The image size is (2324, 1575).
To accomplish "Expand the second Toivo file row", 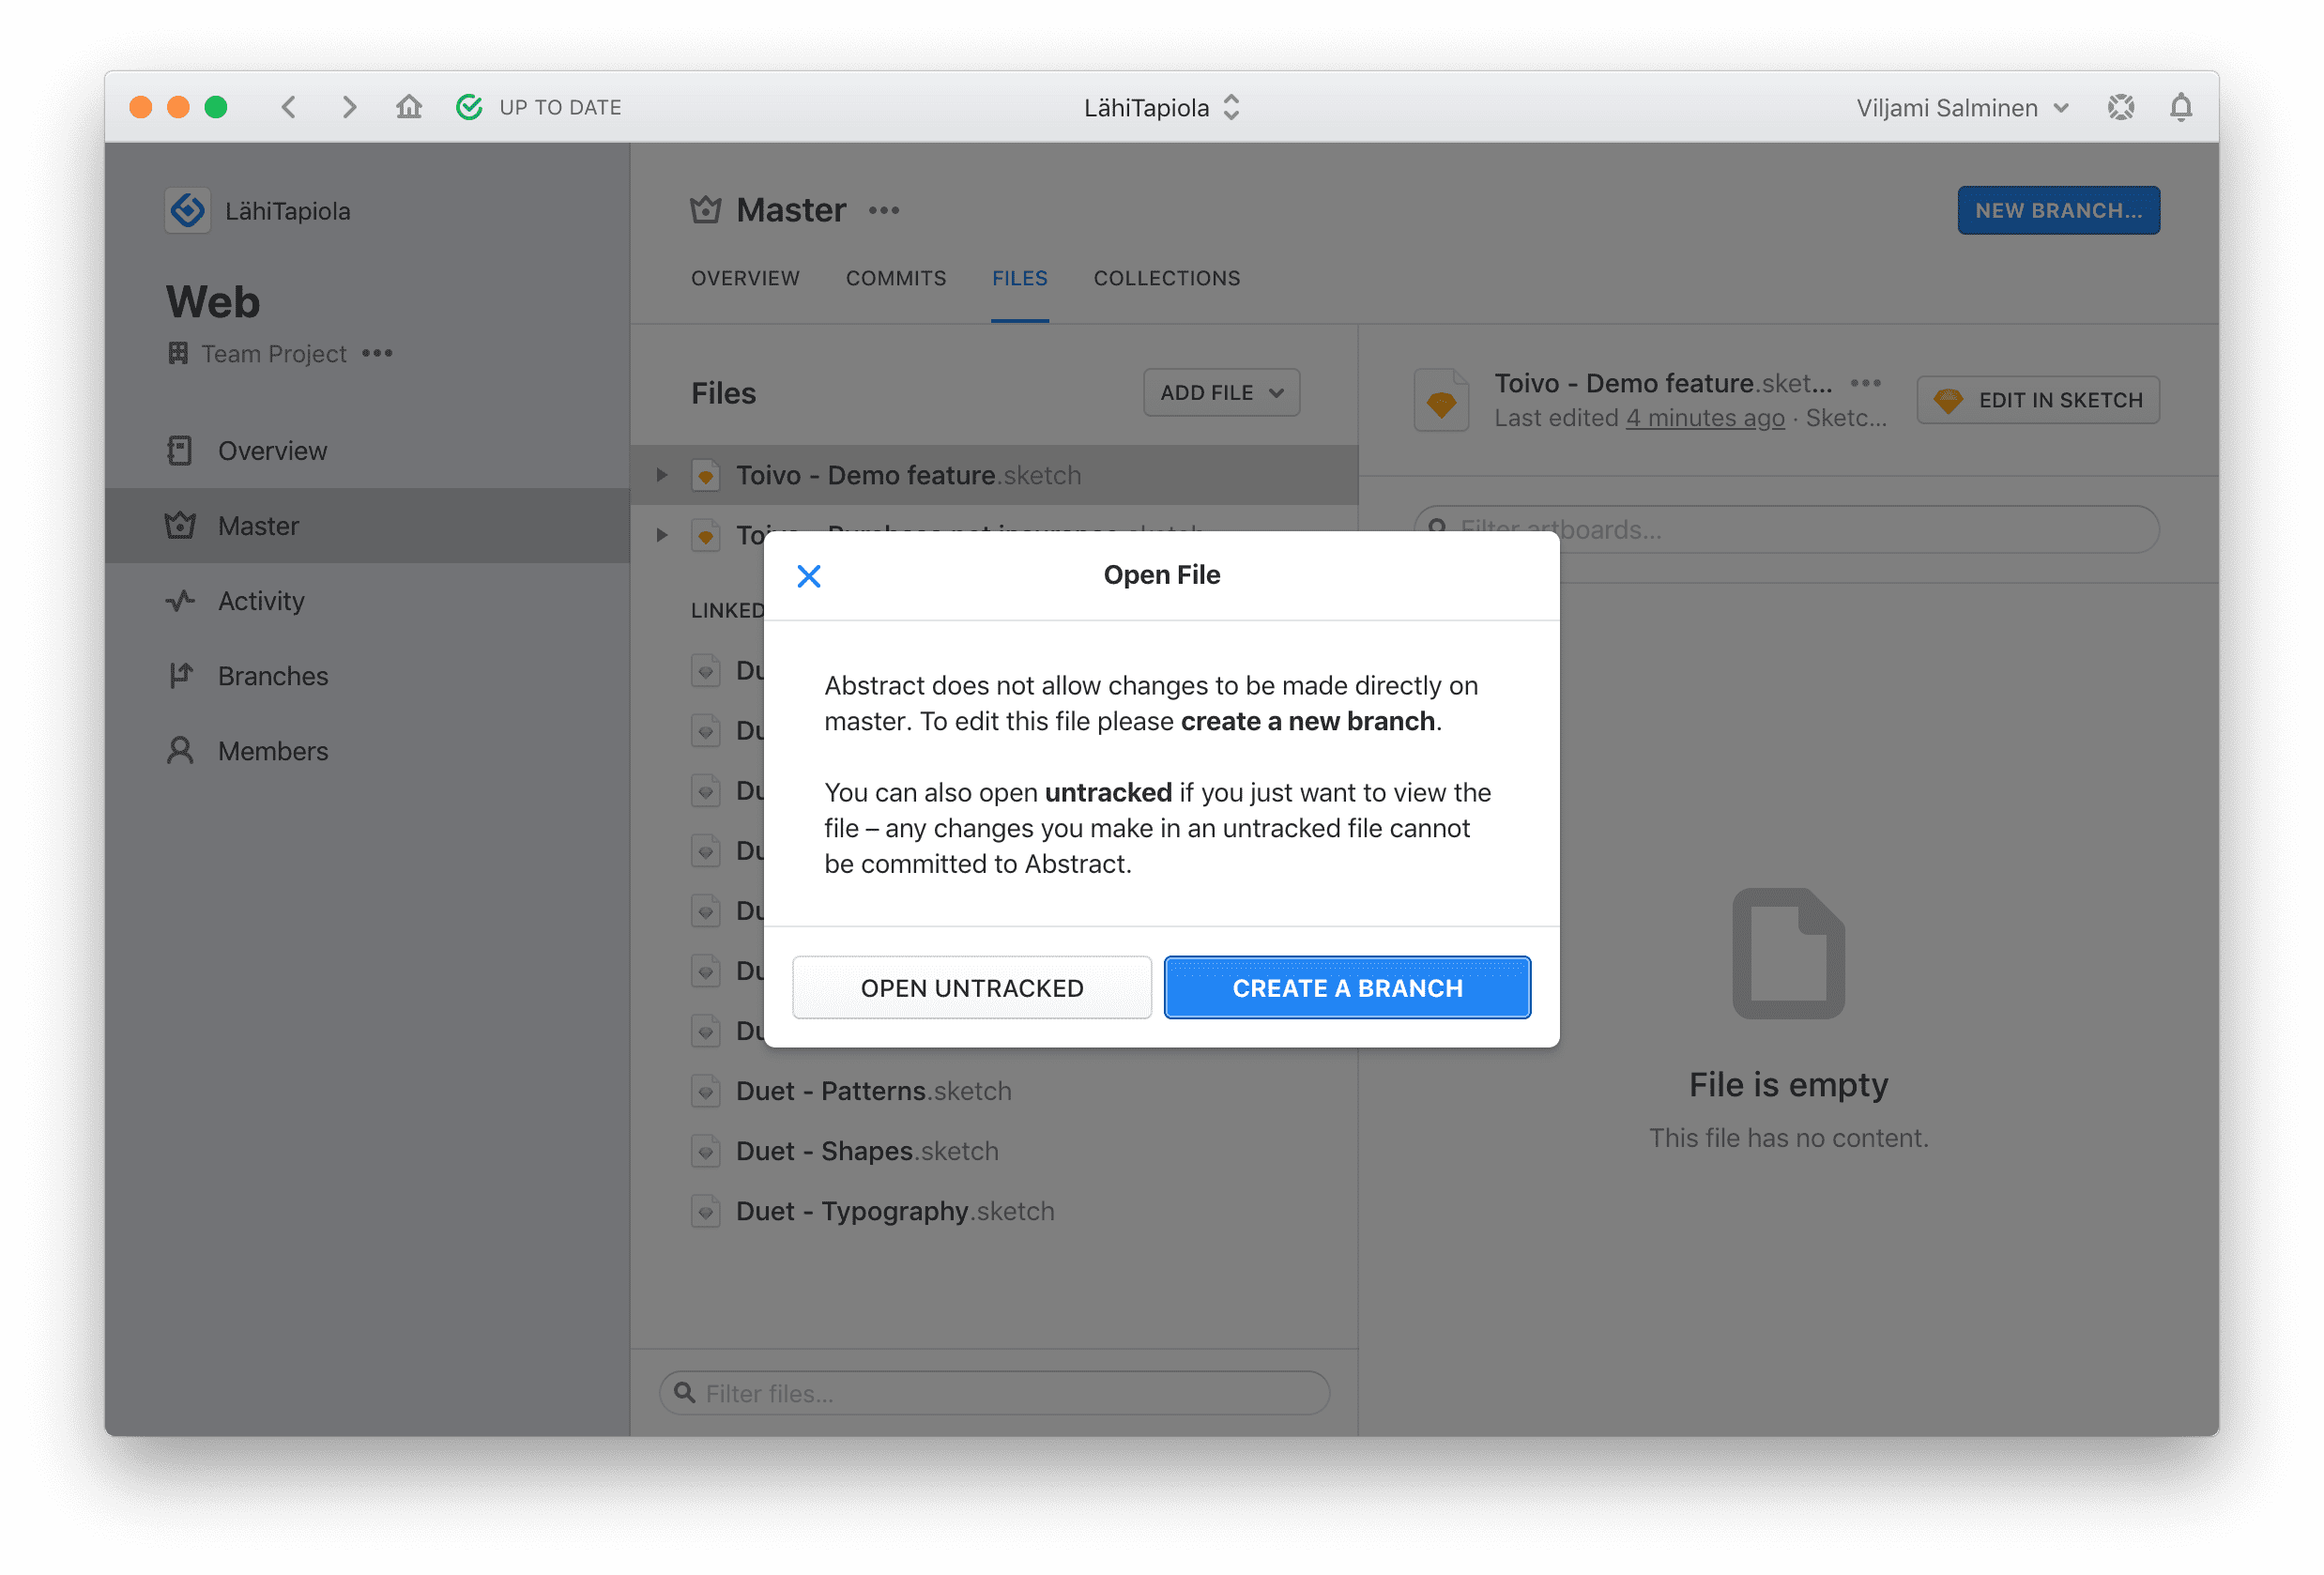I will (x=661, y=535).
